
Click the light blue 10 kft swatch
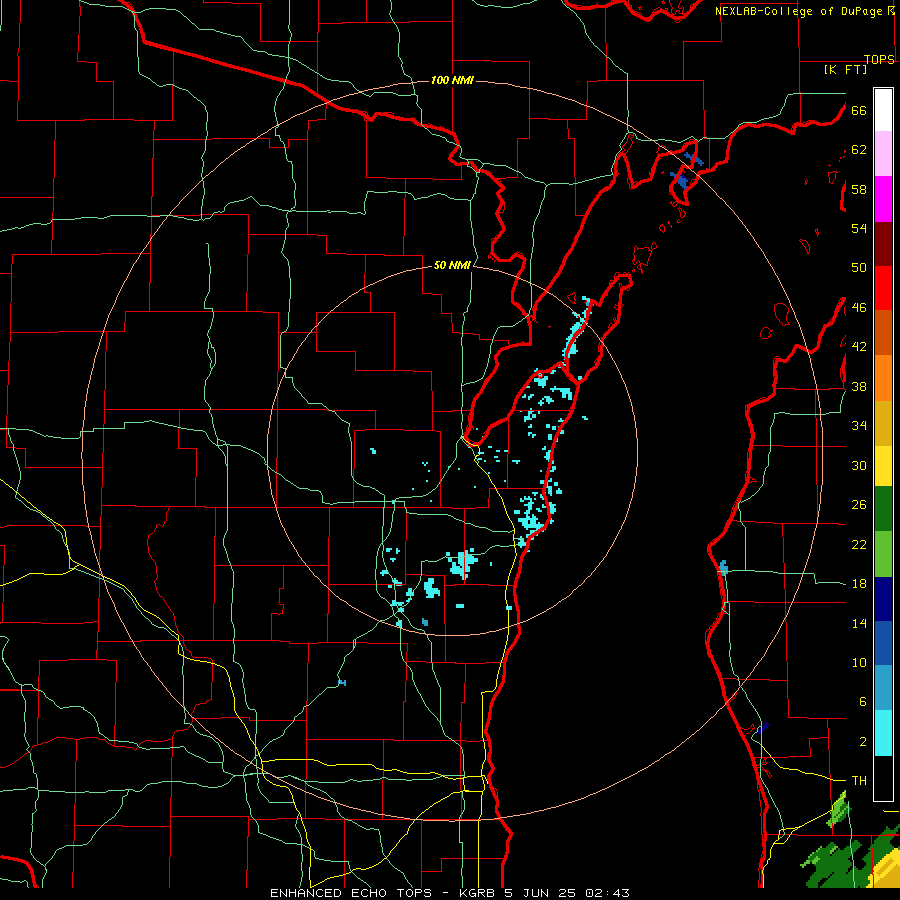[x=883, y=688]
